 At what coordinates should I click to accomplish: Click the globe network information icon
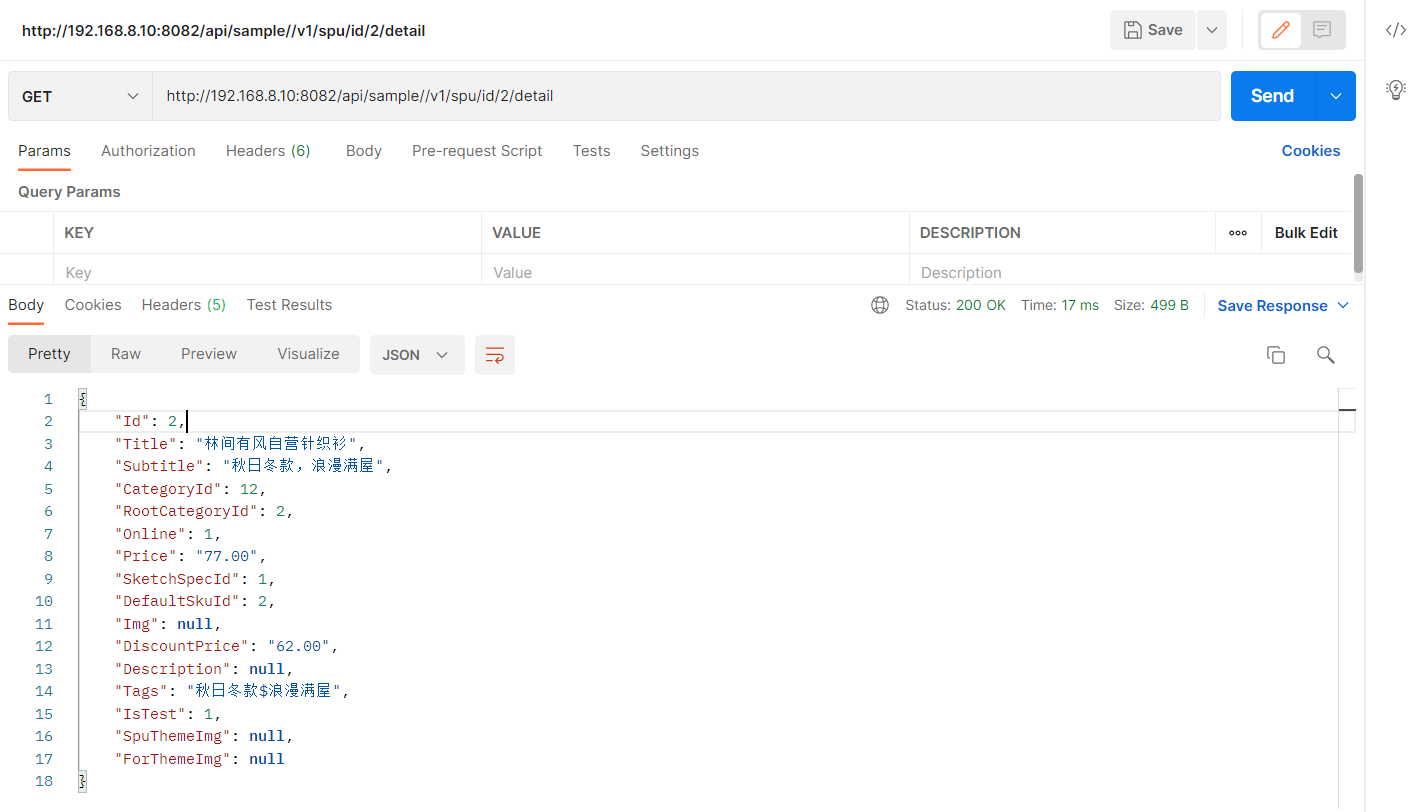880,305
